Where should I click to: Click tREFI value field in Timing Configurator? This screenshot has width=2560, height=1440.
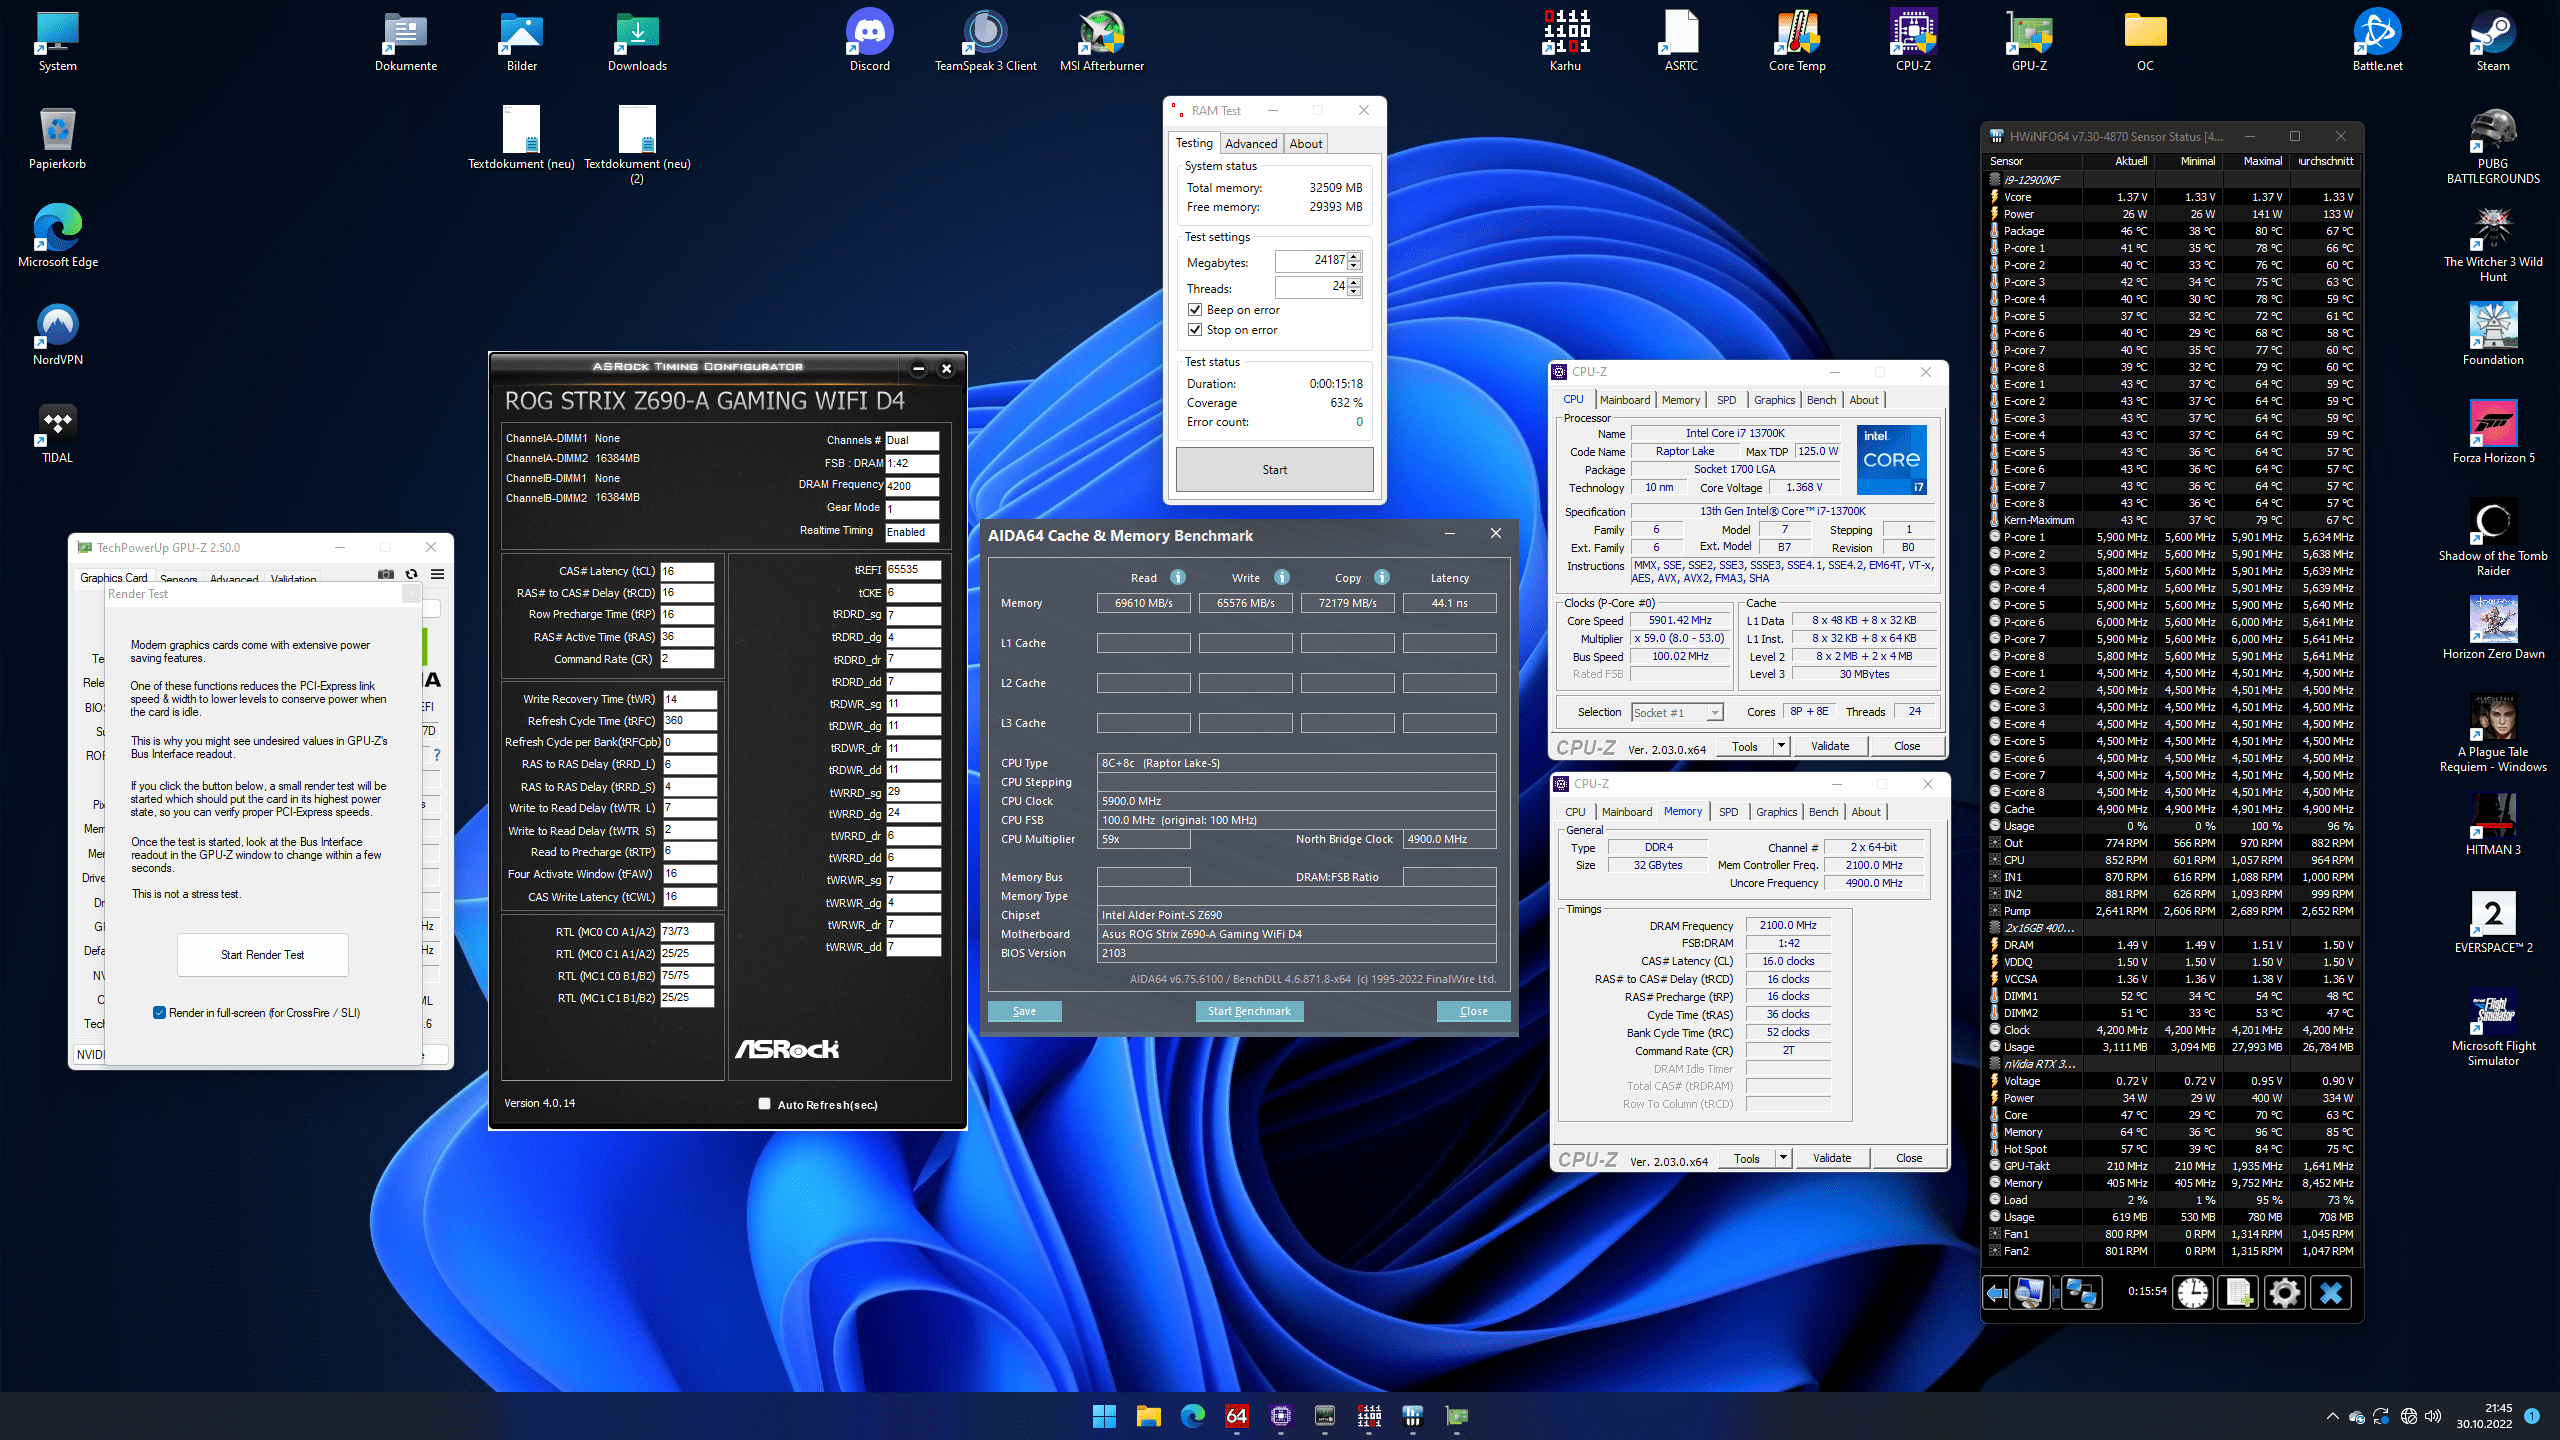tap(913, 569)
